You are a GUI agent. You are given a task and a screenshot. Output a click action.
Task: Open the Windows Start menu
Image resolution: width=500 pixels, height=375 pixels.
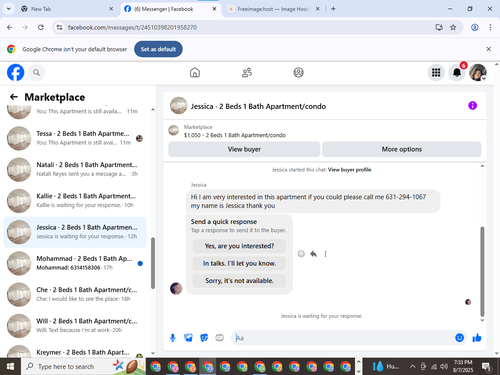pos(10,366)
